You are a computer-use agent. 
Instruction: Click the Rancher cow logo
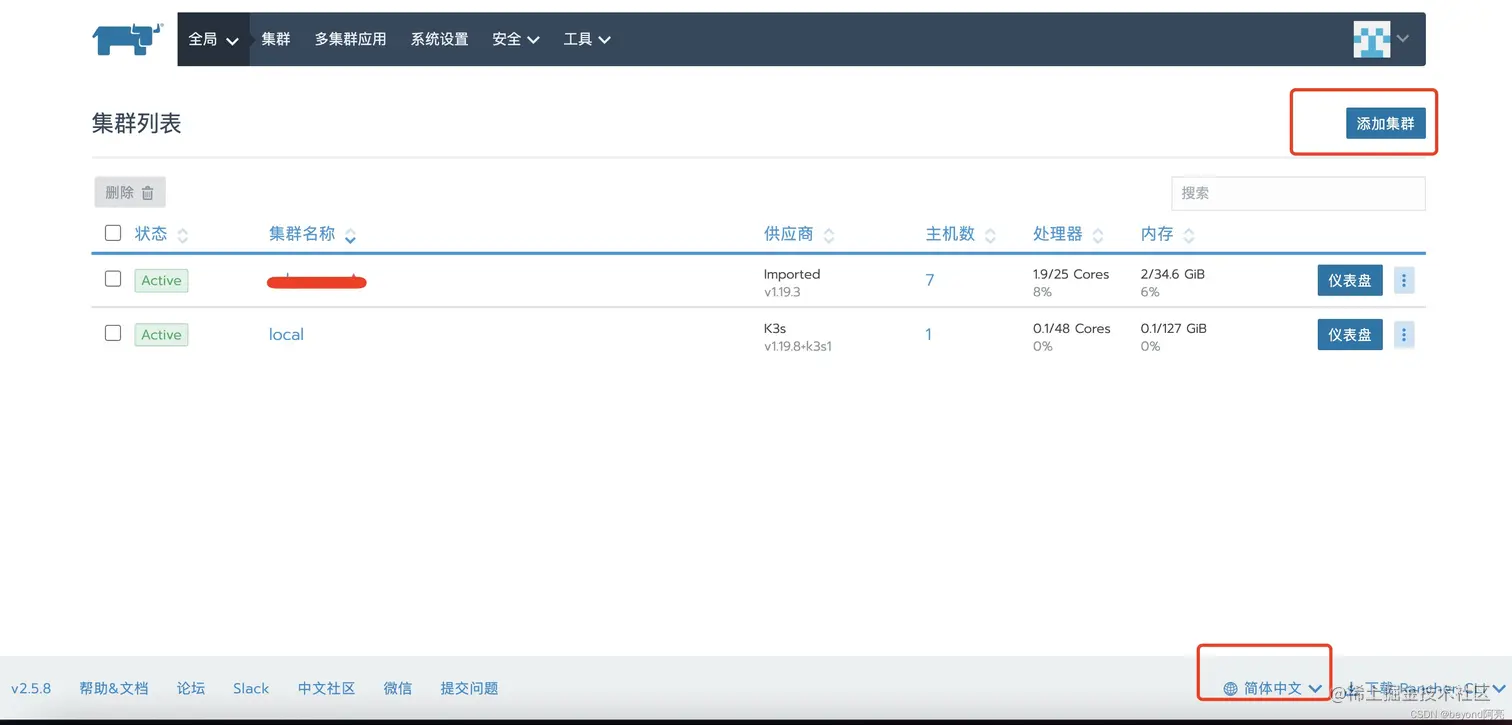pos(126,39)
